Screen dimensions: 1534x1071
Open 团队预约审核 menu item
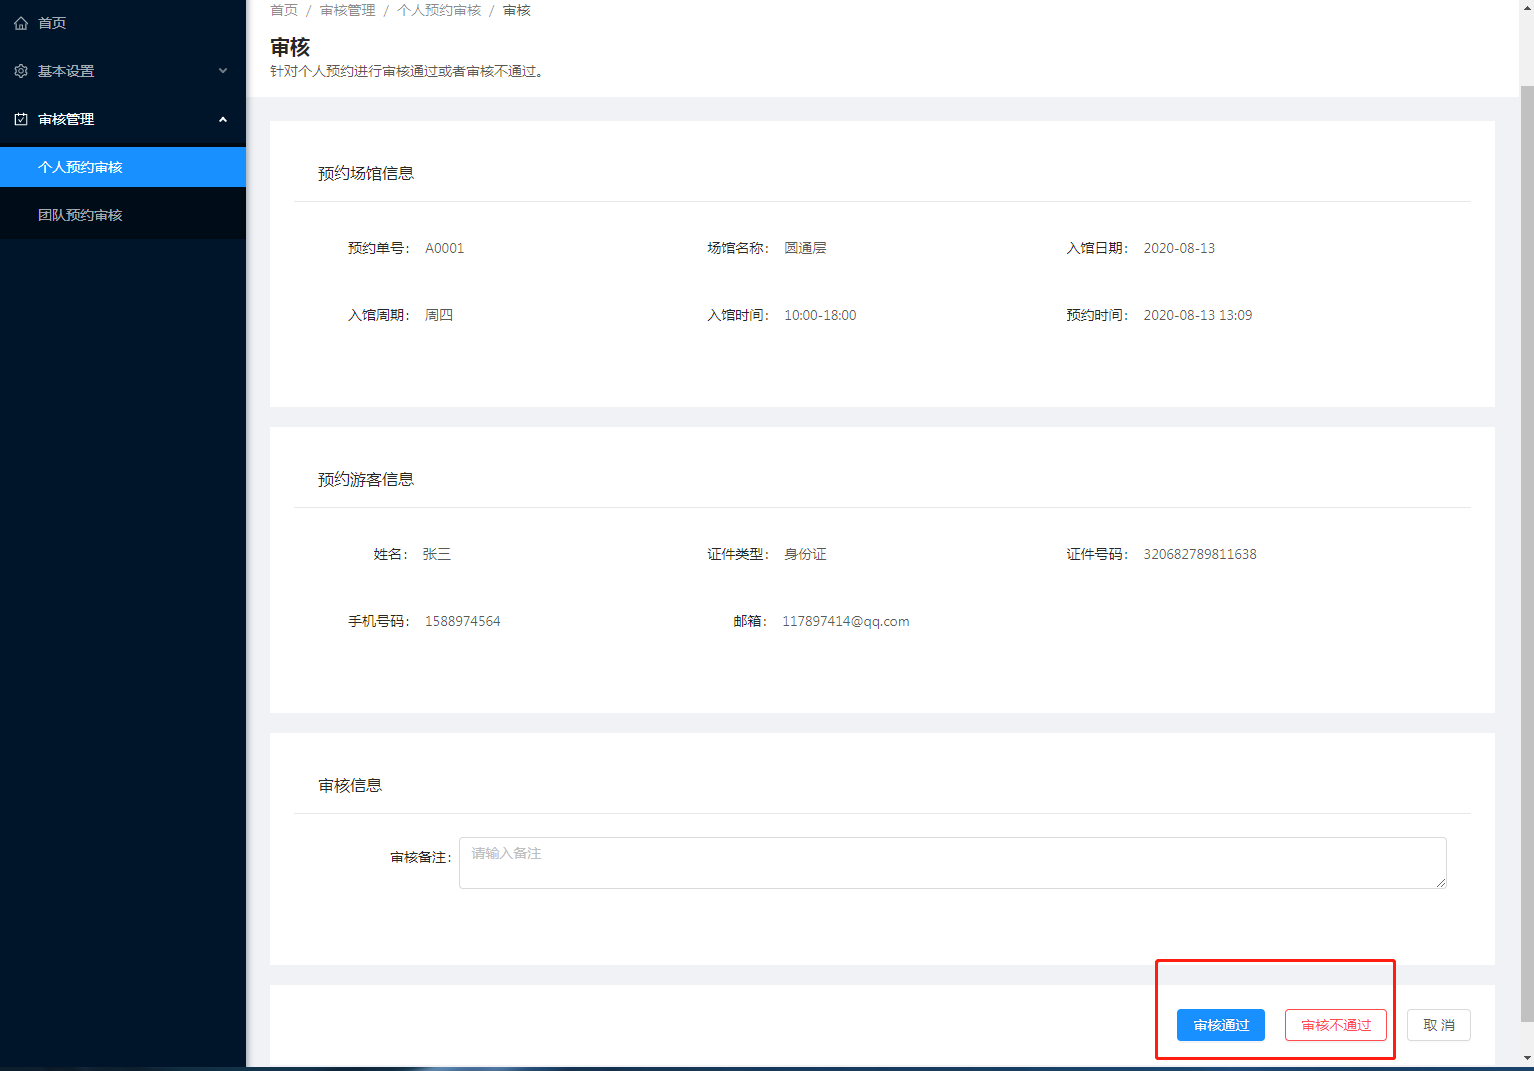[123, 215]
